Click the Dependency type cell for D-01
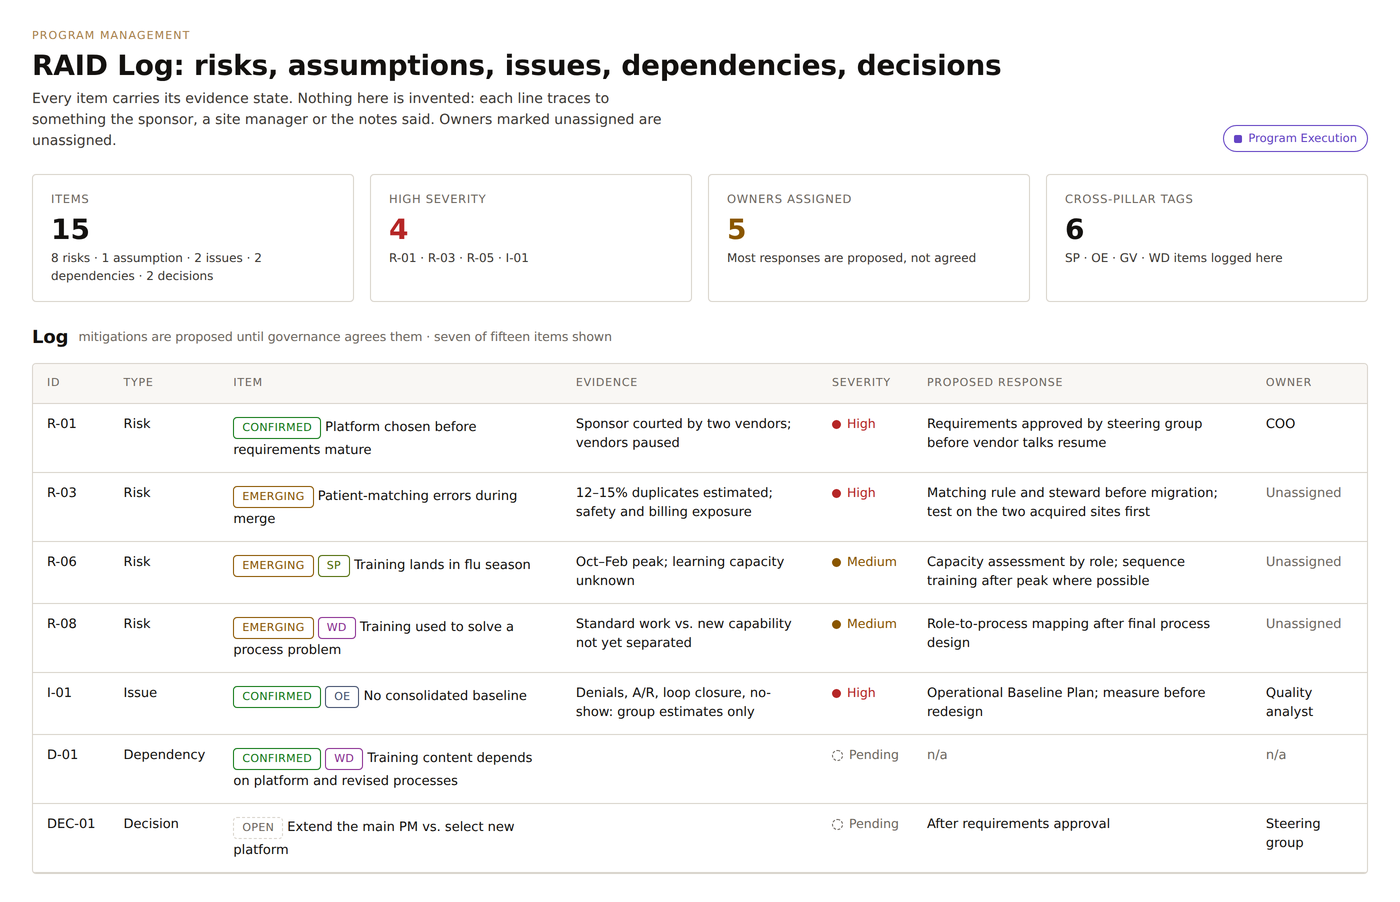 [x=164, y=755]
